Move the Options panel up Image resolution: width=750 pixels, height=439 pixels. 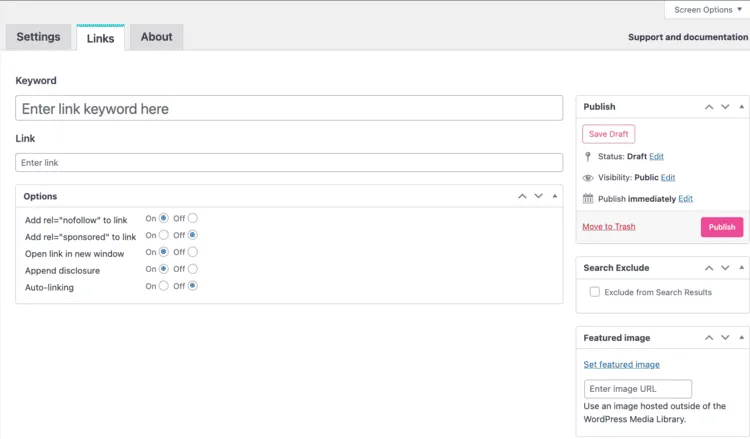[522, 196]
